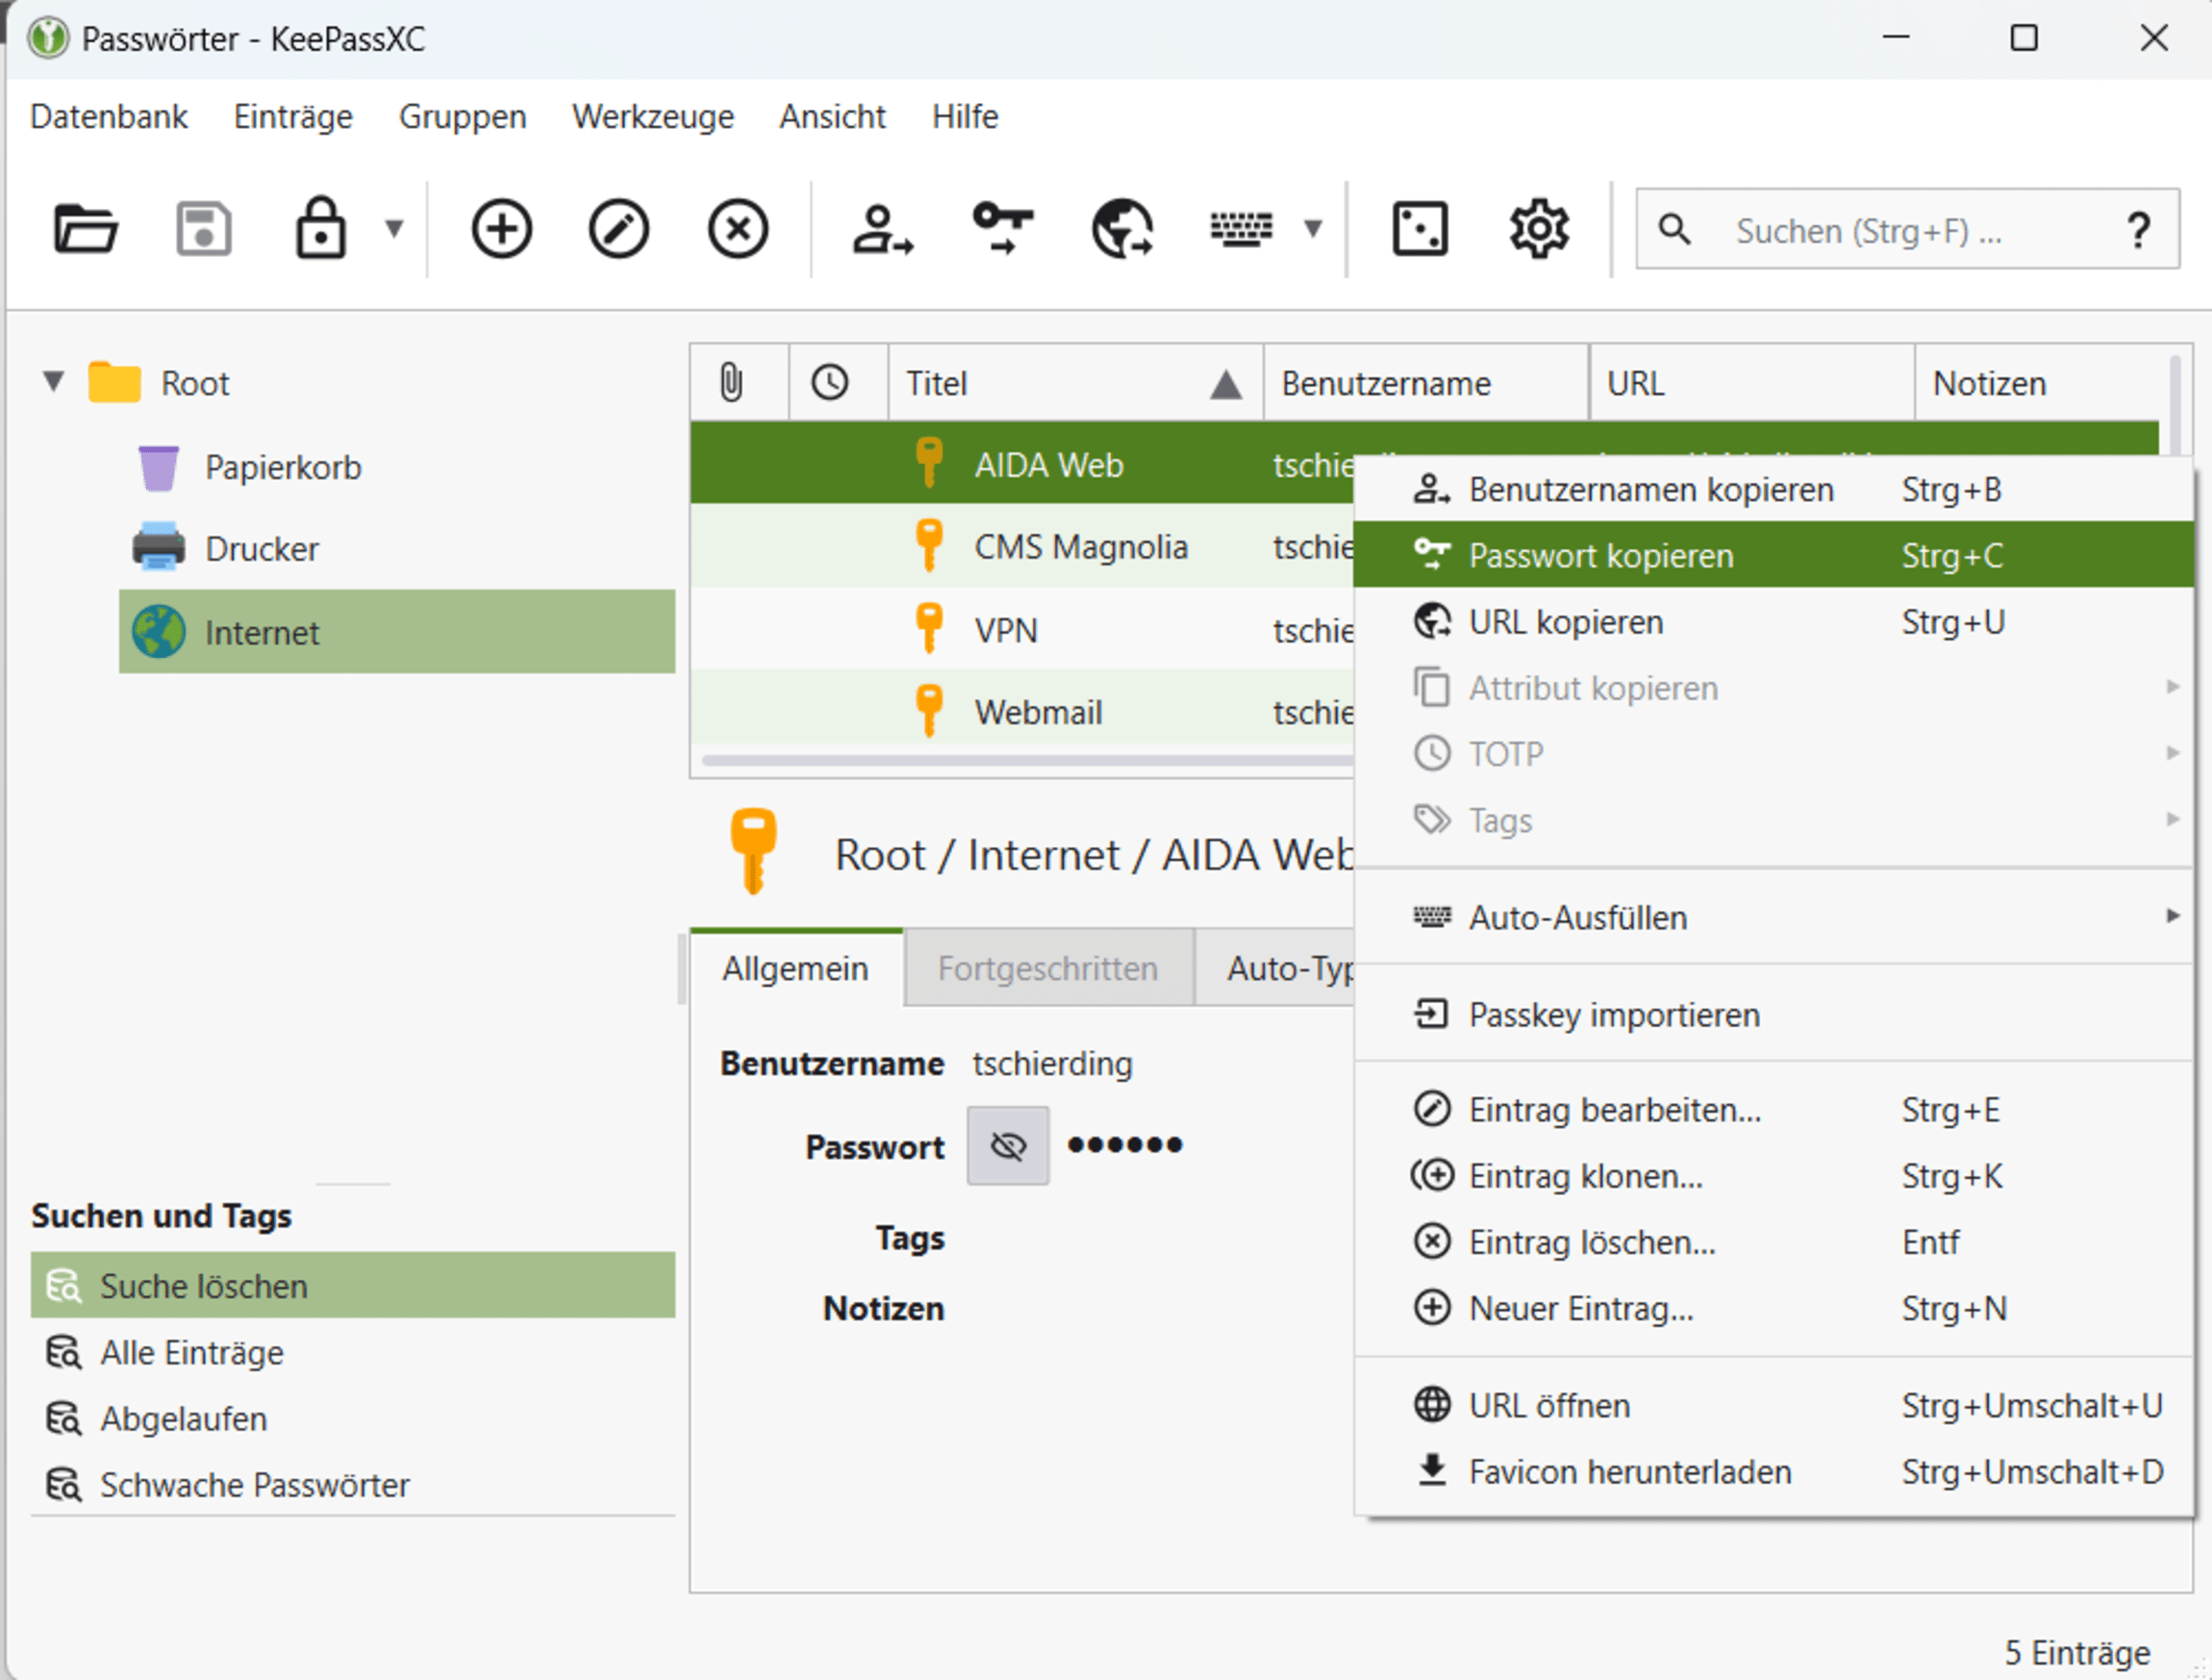Open the dropdown arrow next to the padlock
This screenshot has width=2212, height=1680.
click(395, 229)
